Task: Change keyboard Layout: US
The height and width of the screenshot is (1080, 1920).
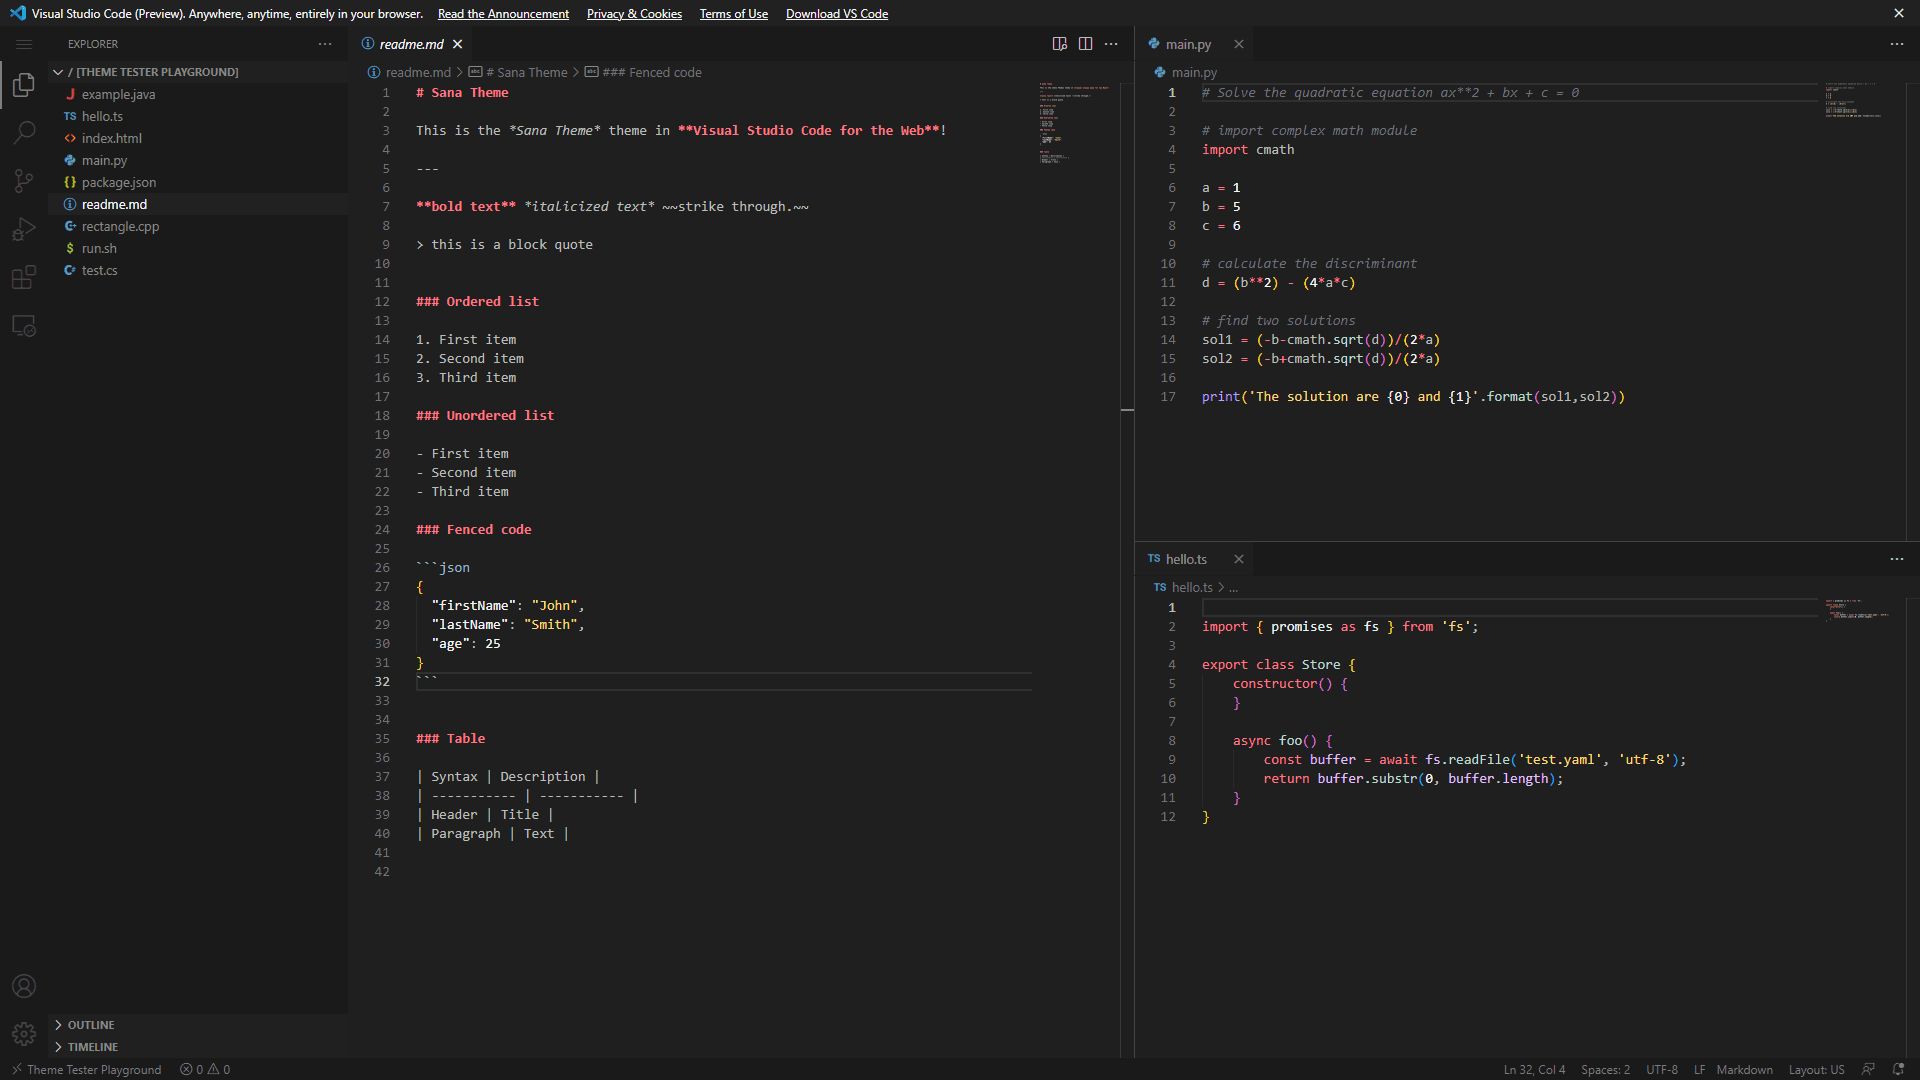Action: click(1816, 1069)
